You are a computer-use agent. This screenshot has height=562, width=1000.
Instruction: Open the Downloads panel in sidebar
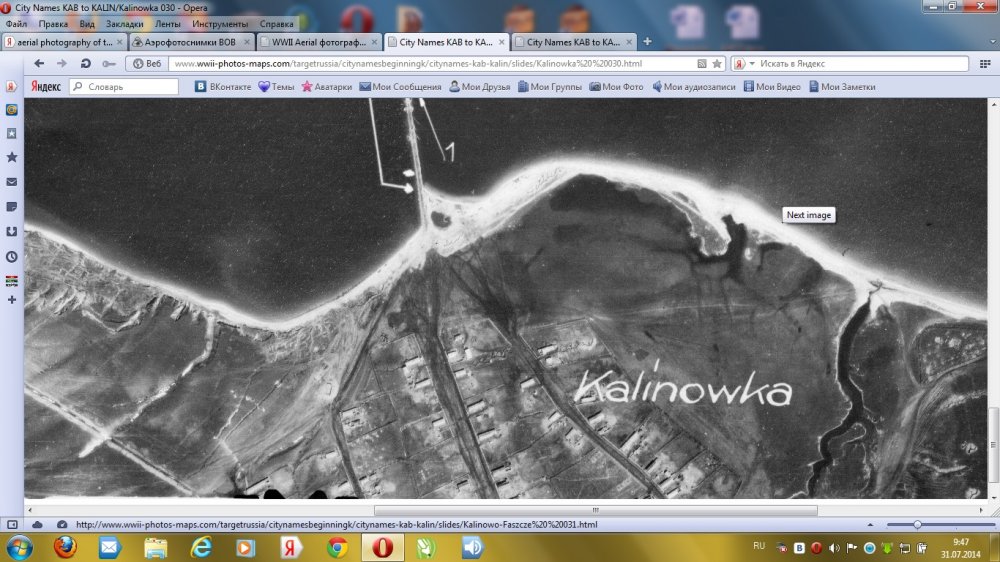coord(12,231)
